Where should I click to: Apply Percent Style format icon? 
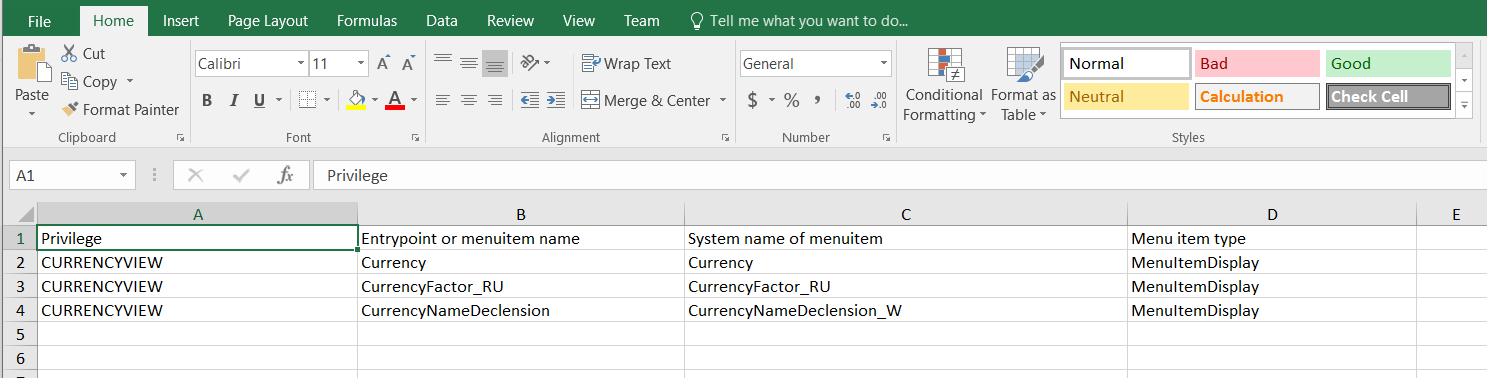tap(791, 100)
